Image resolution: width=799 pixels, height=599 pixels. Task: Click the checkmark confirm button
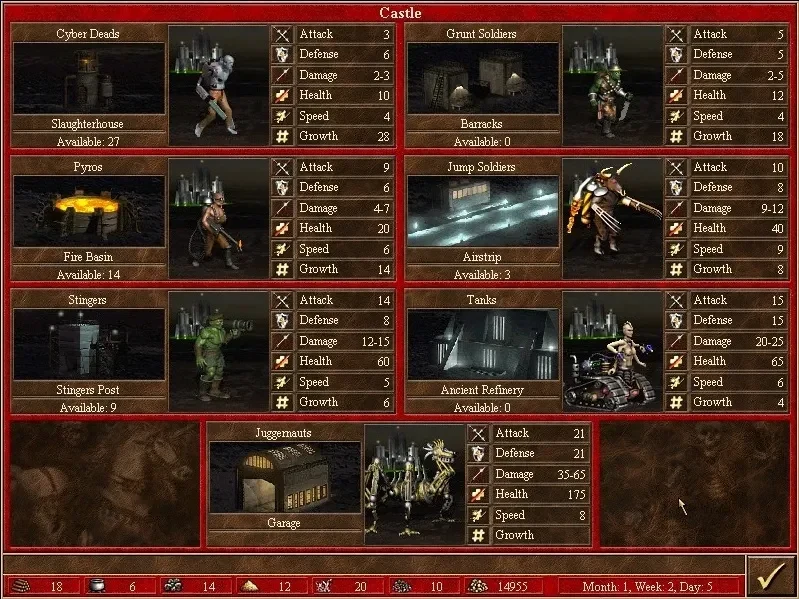pos(771,576)
